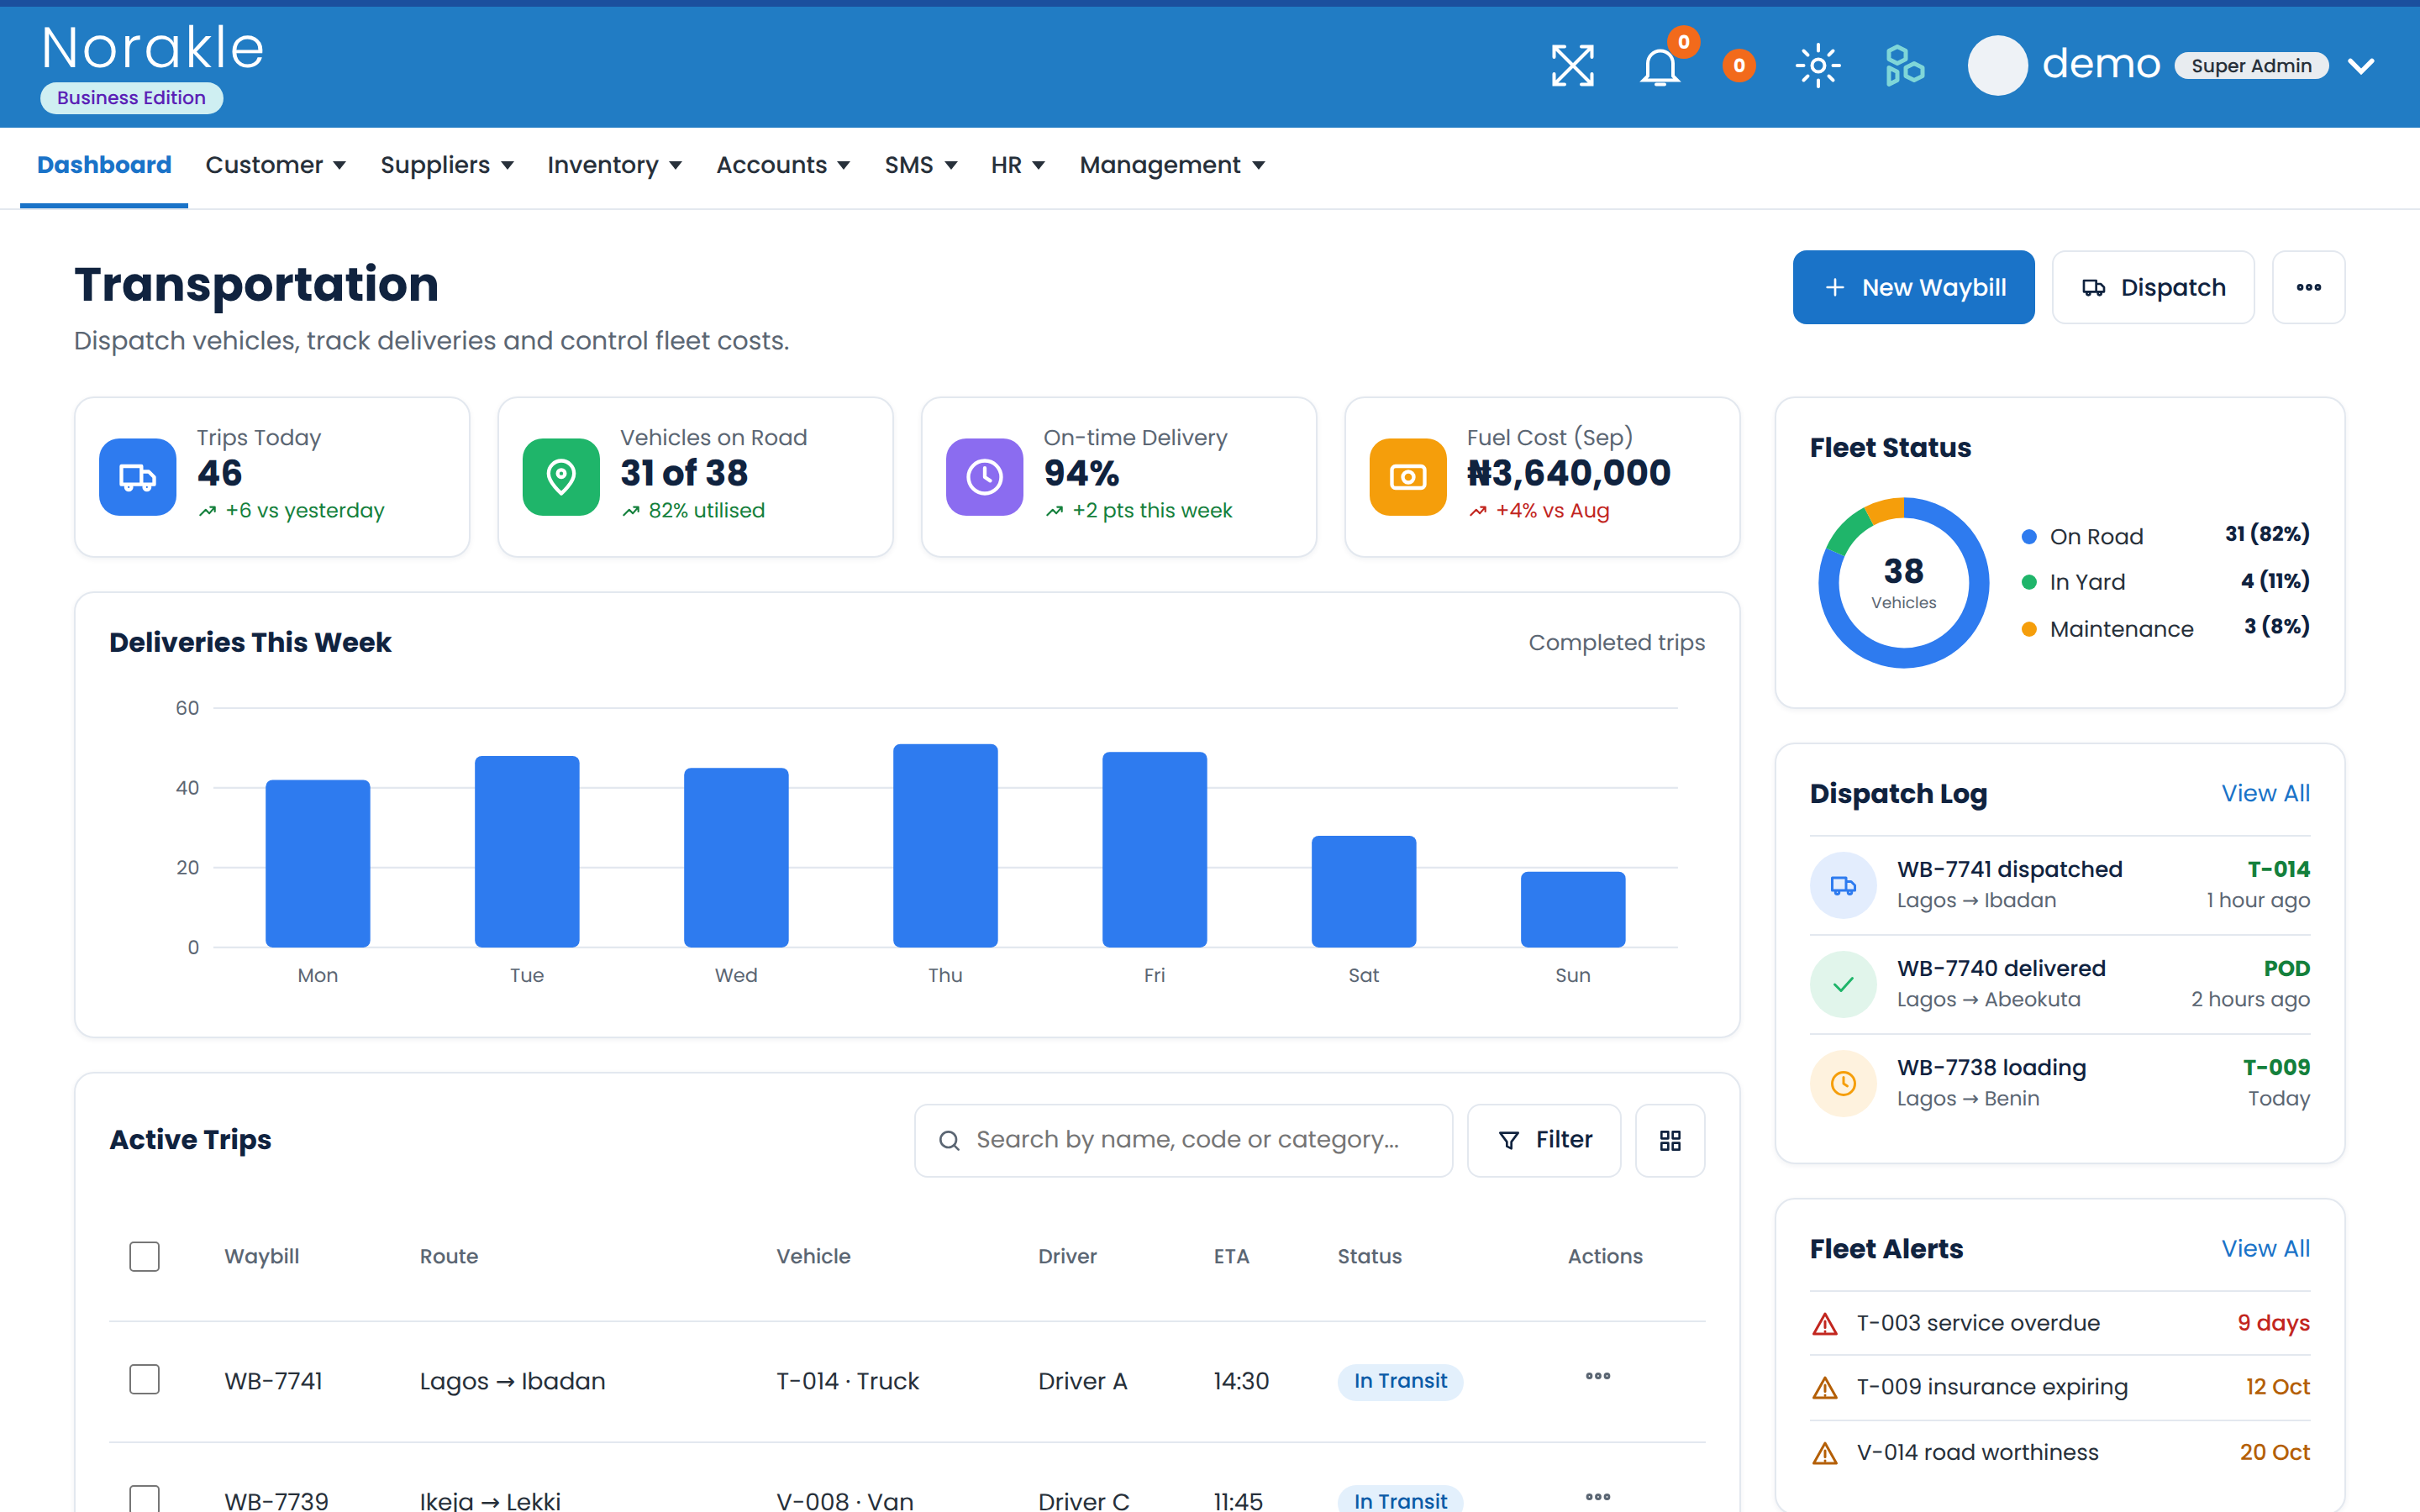Tick the select-all checkbox in Active Trips header
The image size is (2420, 1512).
click(144, 1257)
